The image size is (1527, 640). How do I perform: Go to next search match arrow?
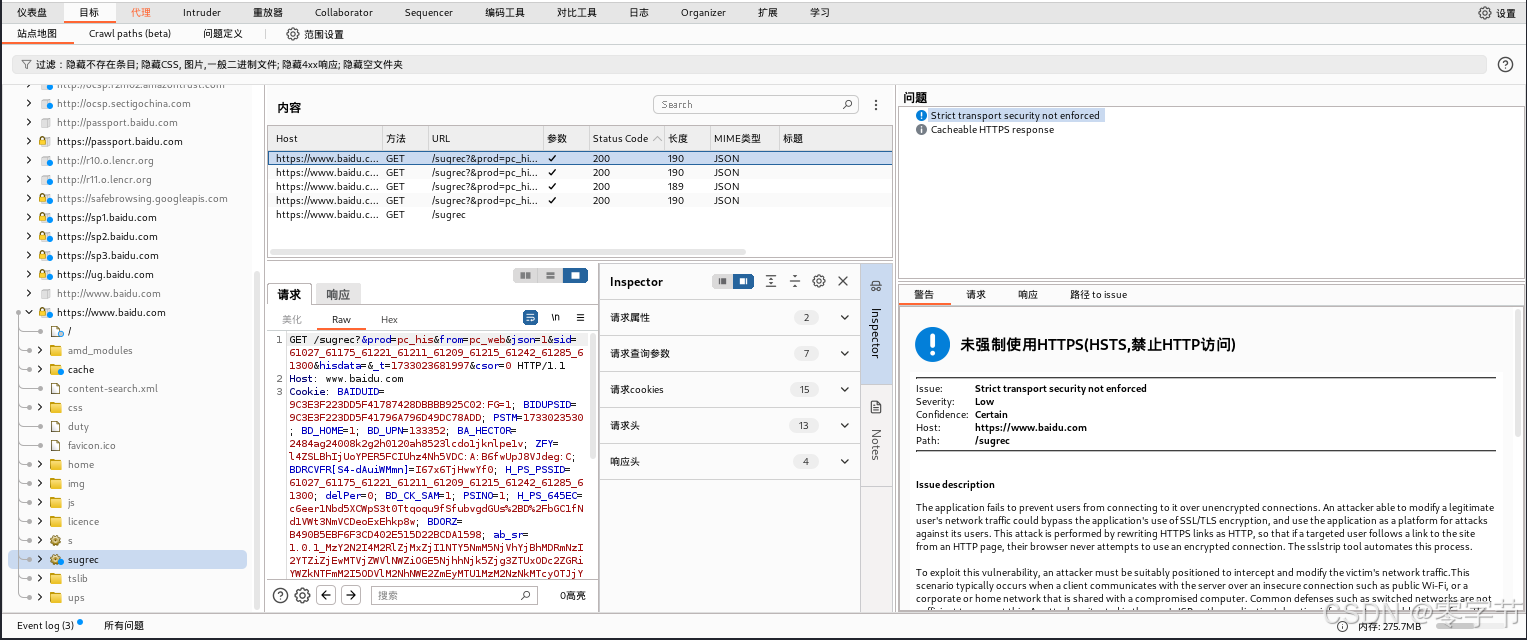(350, 595)
